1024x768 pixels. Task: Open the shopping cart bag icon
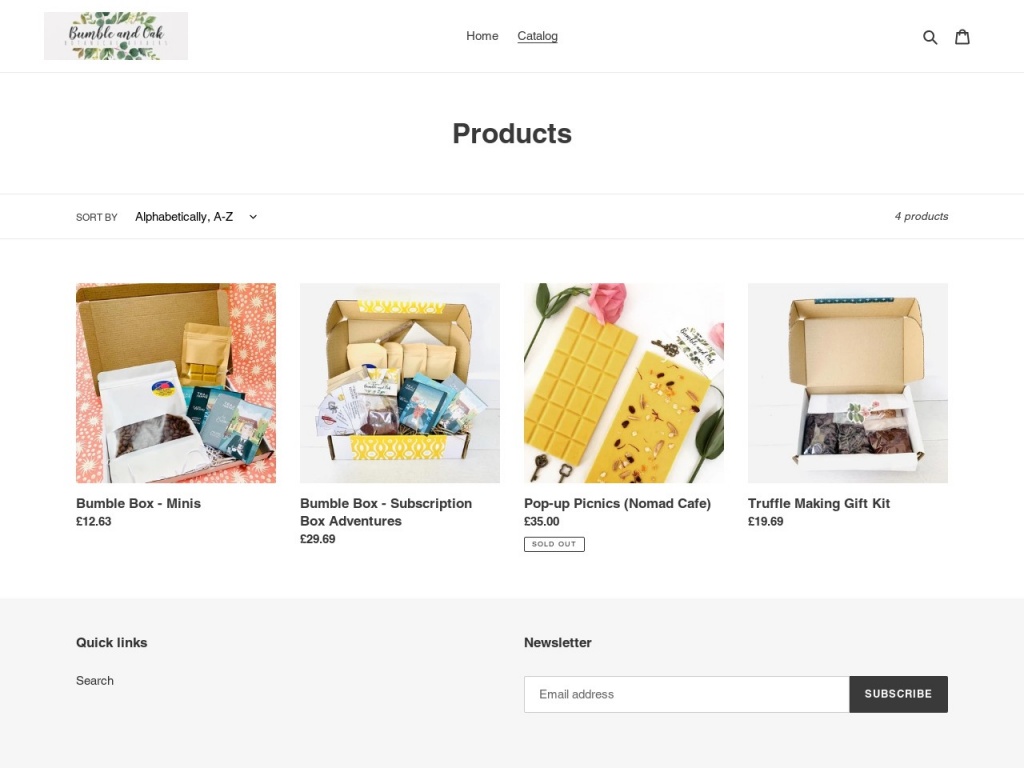click(963, 37)
